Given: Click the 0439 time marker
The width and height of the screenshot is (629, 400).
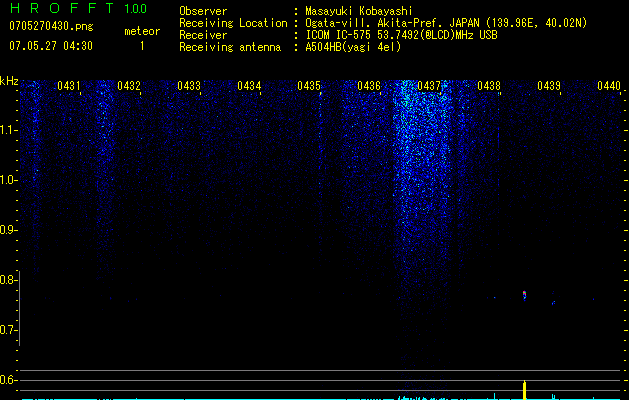Looking at the screenshot, I should pyautogui.click(x=549, y=85).
